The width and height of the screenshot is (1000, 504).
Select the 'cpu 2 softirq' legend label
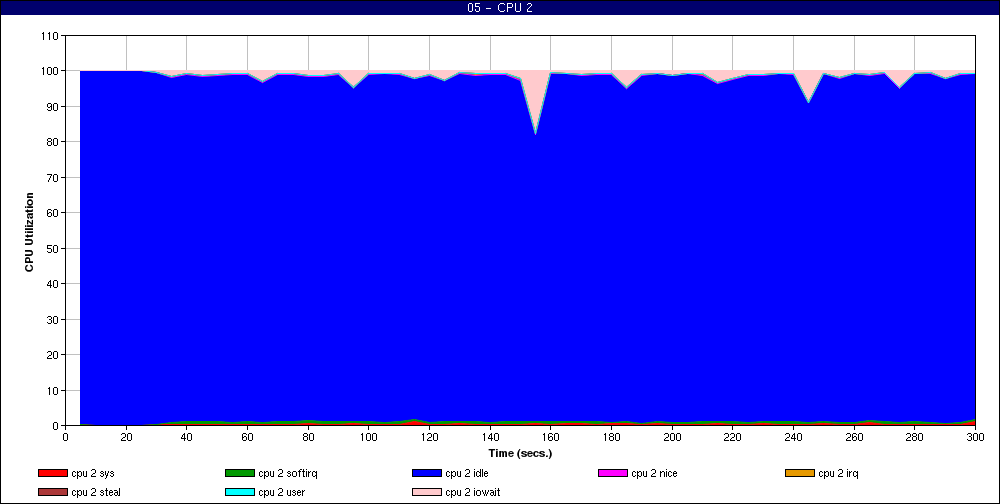tap(288, 473)
